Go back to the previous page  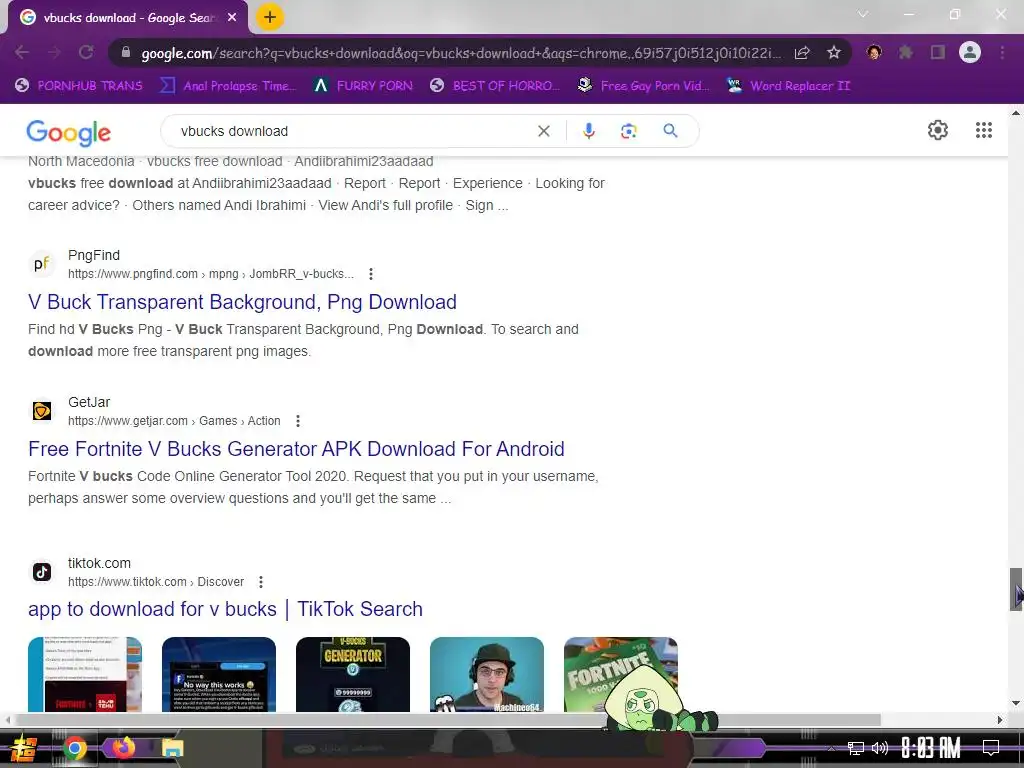[x=22, y=52]
